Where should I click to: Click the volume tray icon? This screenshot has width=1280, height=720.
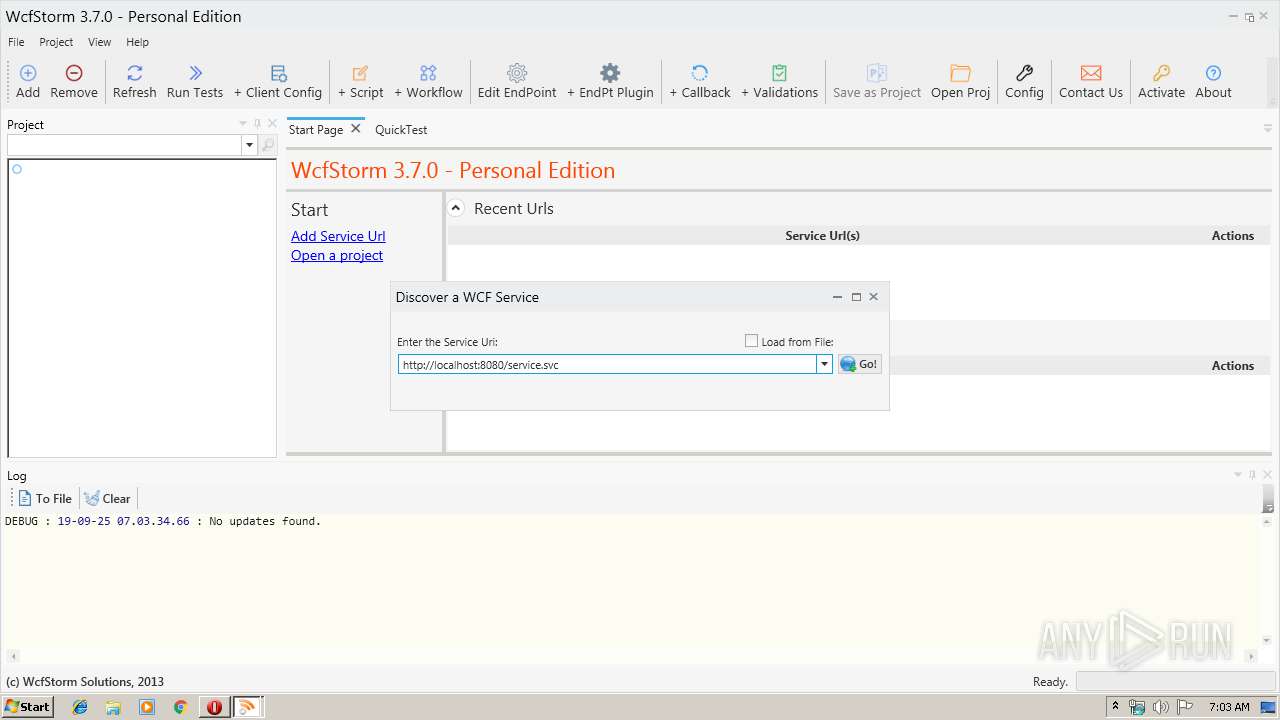point(1160,707)
